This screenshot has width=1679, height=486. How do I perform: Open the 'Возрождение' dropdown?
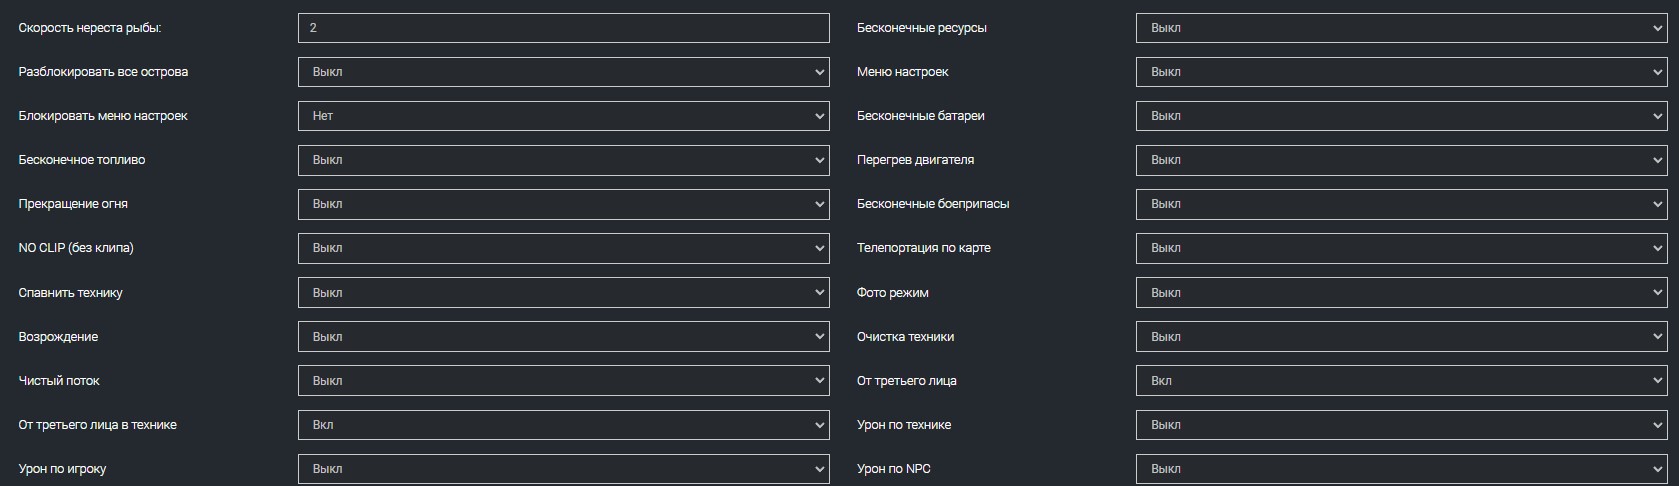(563, 337)
